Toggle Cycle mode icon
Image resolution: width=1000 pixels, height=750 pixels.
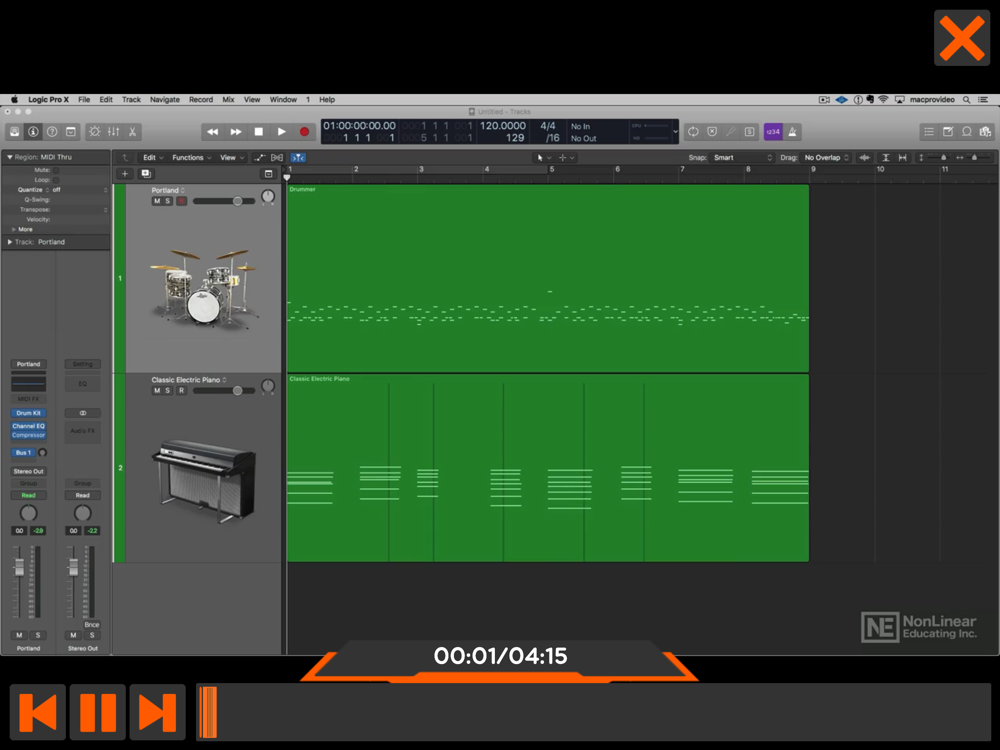693,132
